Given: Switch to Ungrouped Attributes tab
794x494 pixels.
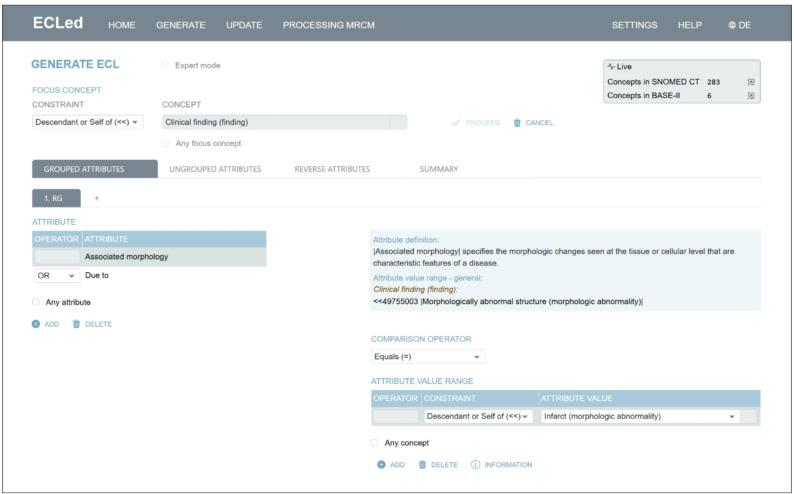Looking at the screenshot, I should [215, 169].
